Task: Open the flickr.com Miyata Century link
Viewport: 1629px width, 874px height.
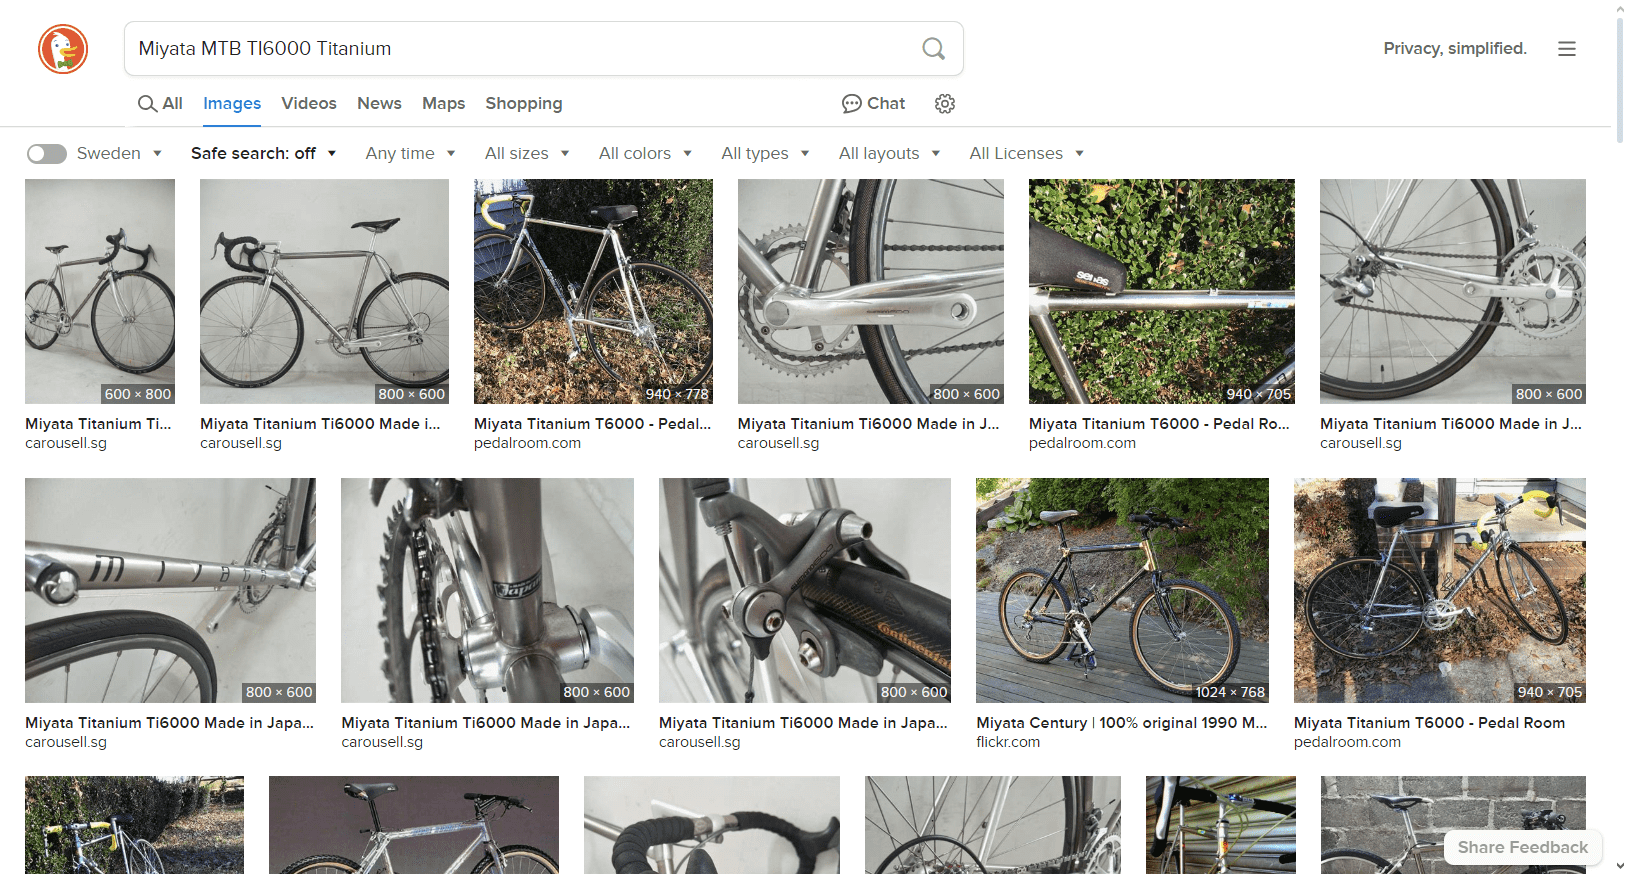Action: point(1121,723)
